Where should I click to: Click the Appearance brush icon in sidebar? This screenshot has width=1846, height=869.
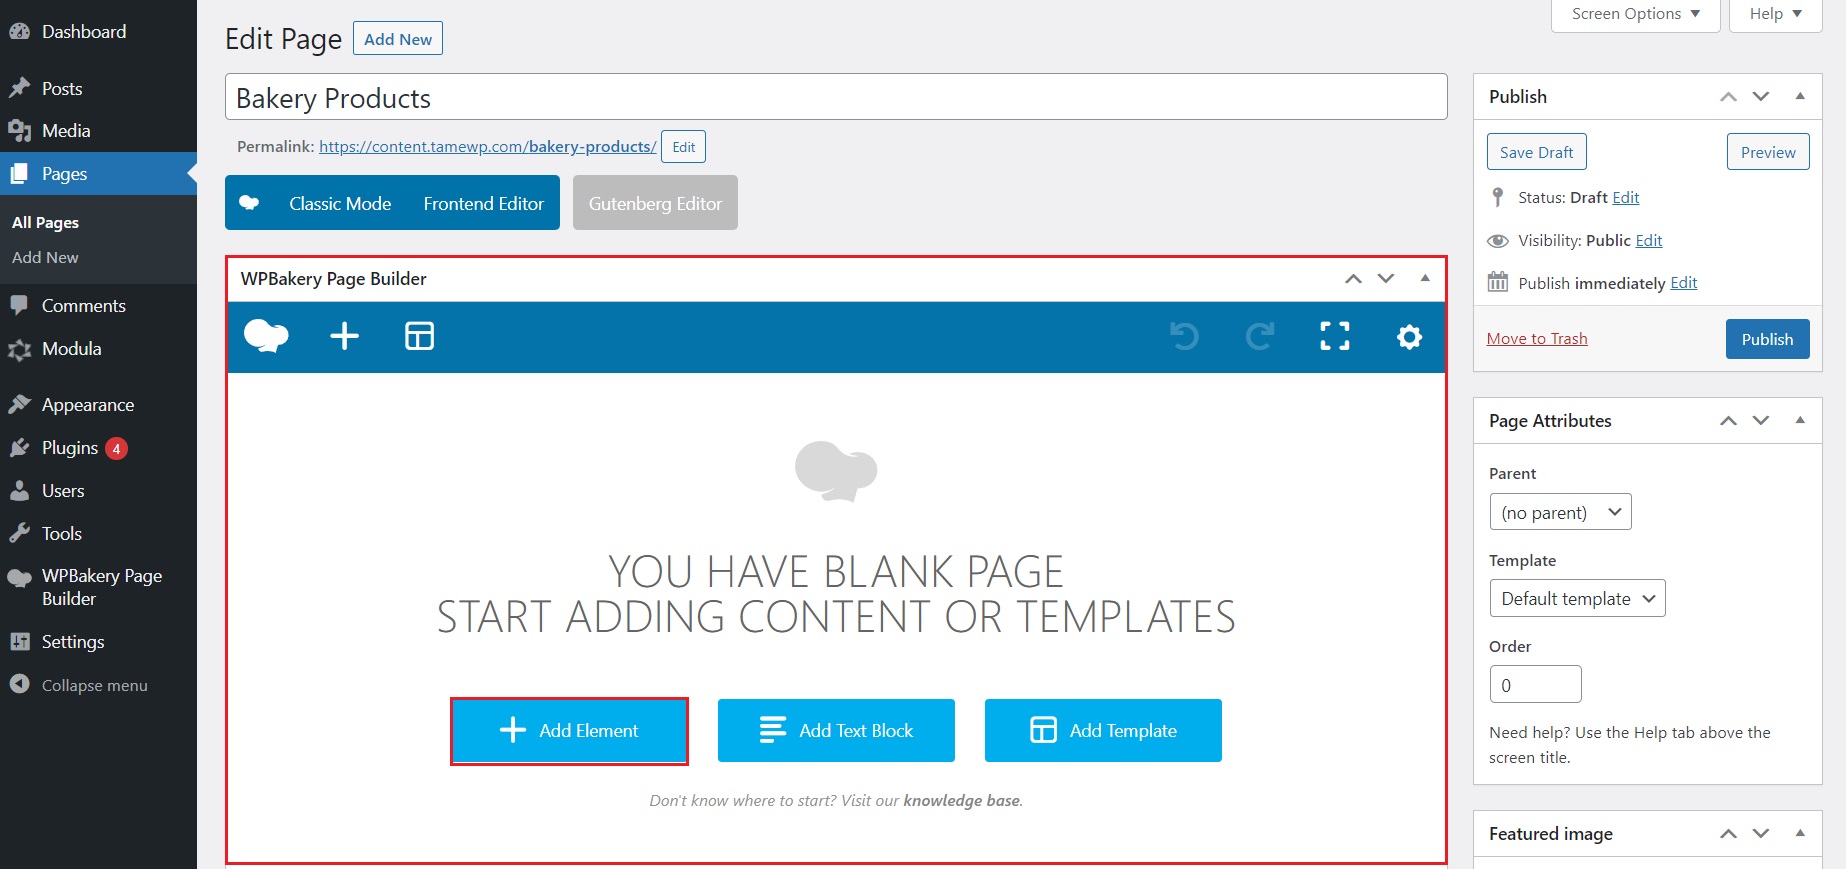pos(19,404)
